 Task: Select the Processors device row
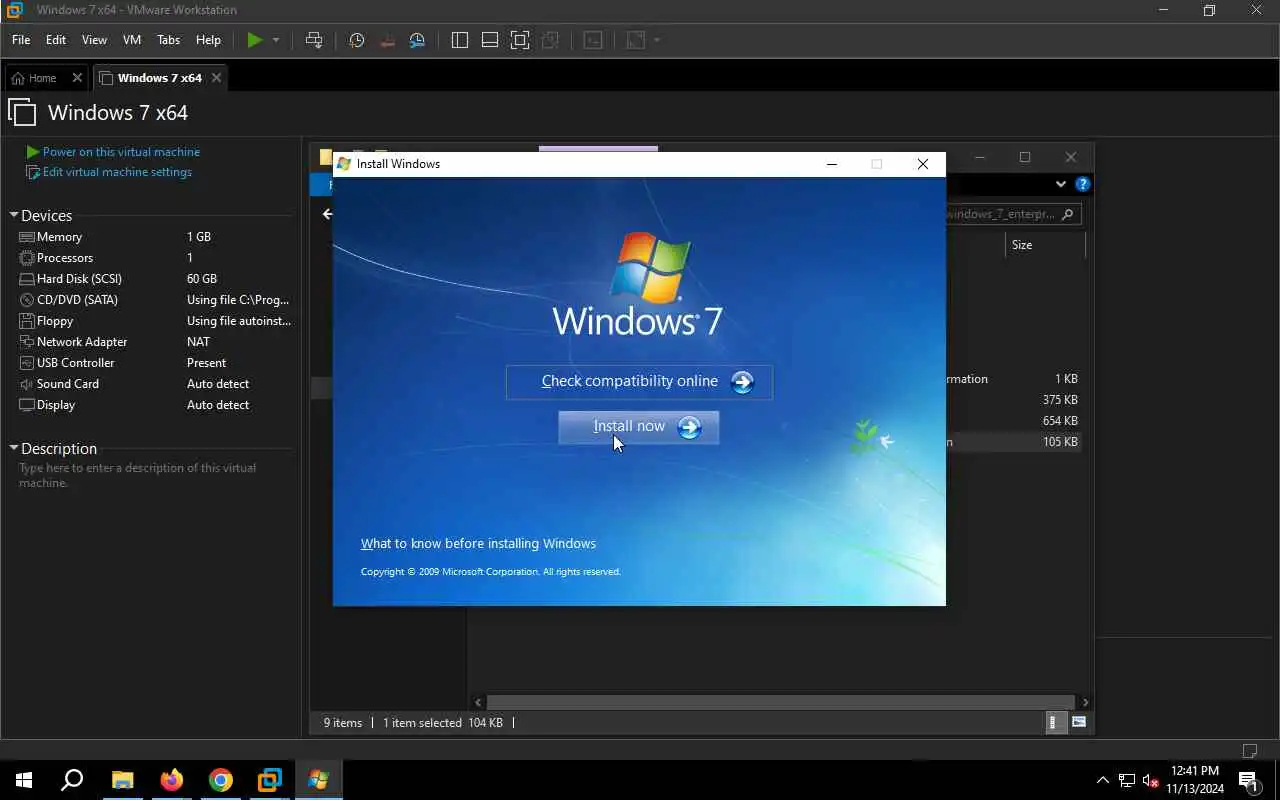[x=155, y=258]
